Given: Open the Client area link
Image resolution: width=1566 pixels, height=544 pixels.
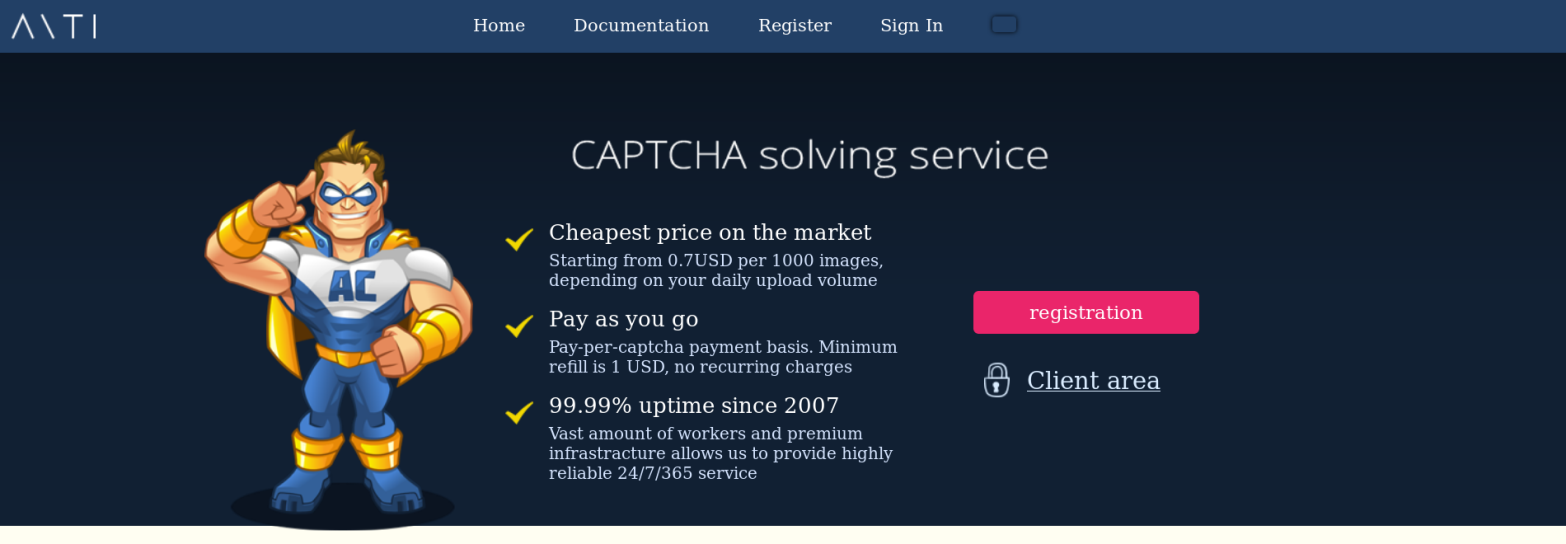Looking at the screenshot, I should pyautogui.click(x=1093, y=381).
